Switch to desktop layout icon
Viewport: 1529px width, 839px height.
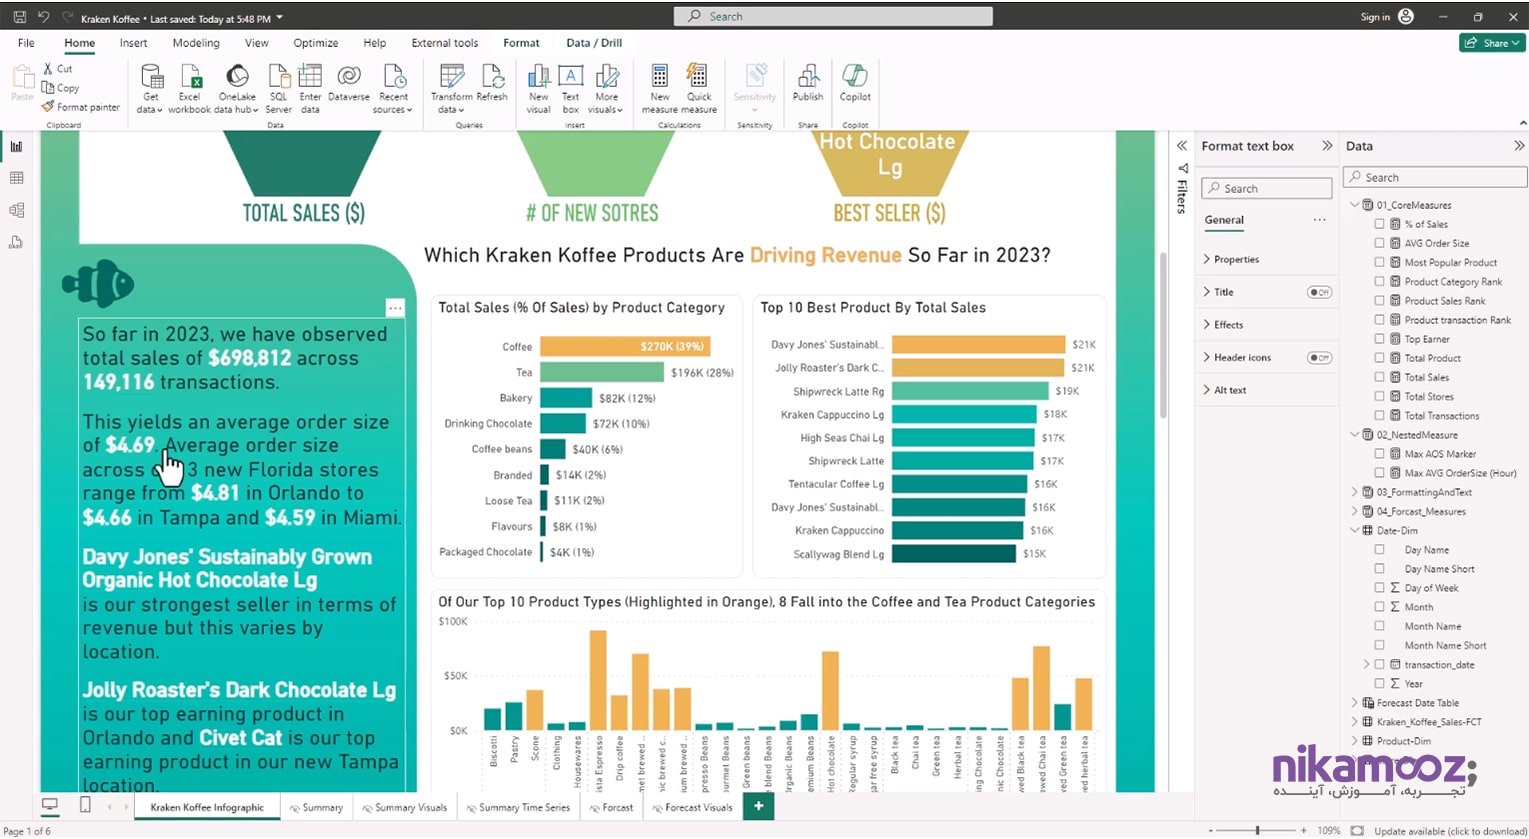[x=50, y=805]
